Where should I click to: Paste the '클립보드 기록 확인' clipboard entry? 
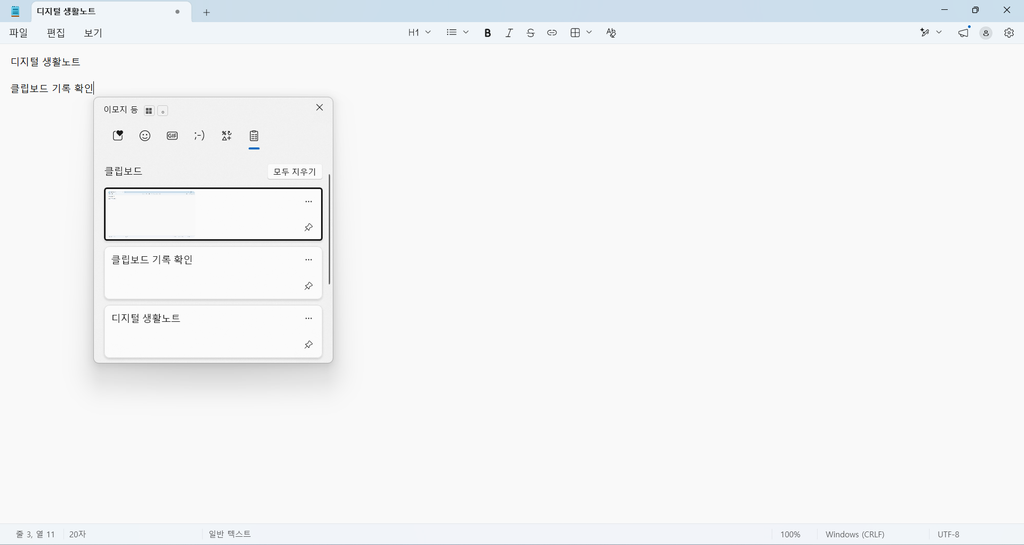(x=213, y=273)
